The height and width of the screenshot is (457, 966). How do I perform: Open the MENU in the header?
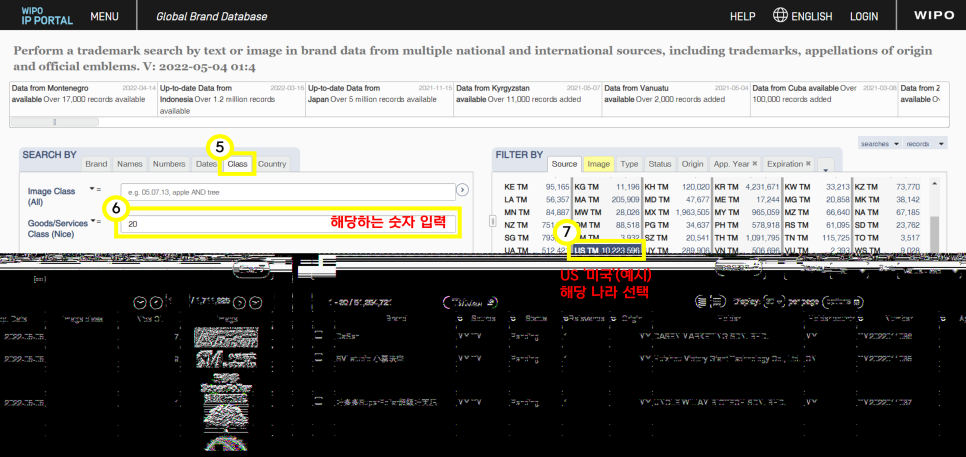[x=104, y=17]
